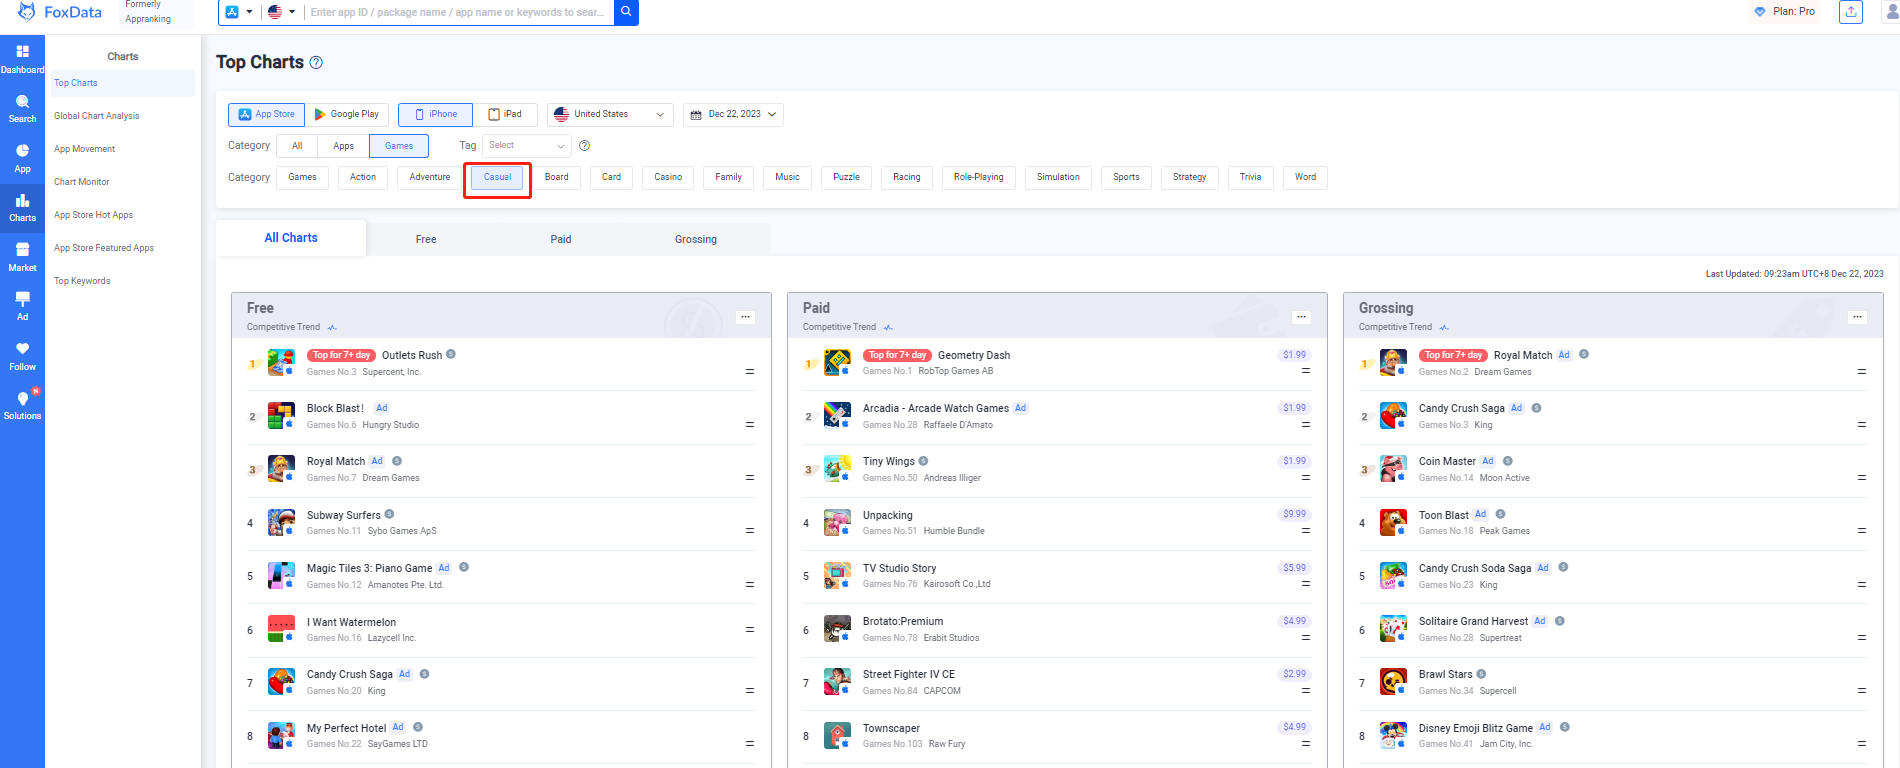Image resolution: width=1900 pixels, height=768 pixels.
Task: Open the Market sidebar section
Action: pos(22,257)
